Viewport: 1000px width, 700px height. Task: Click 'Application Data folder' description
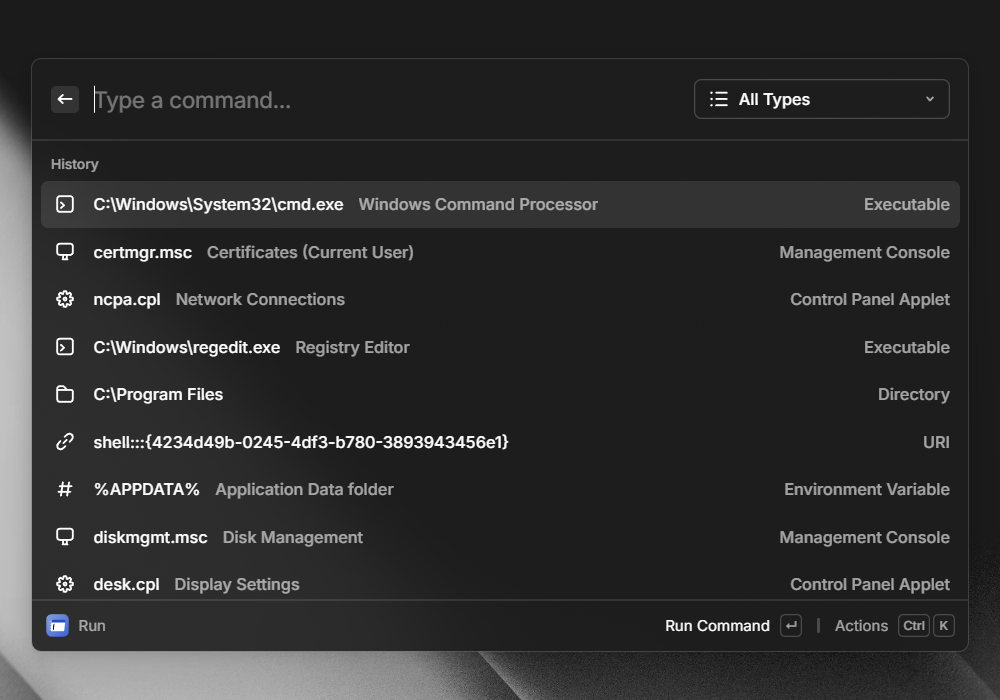pos(304,490)
